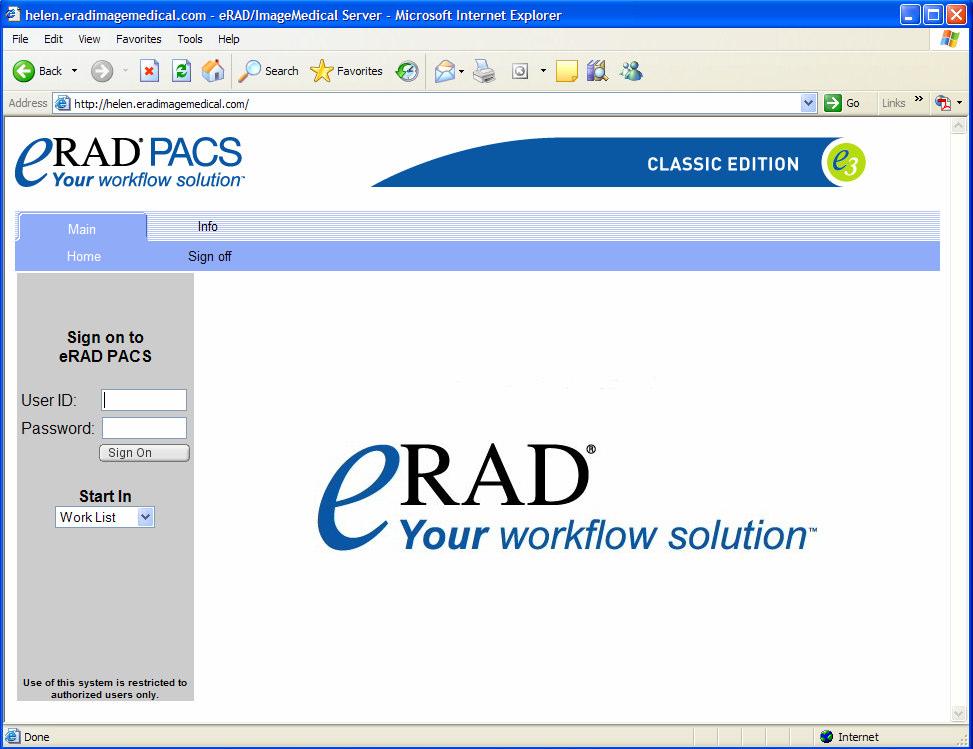The image size is (973, 749).
Task: Click the Stop loading icon
Action: (149, 71)
